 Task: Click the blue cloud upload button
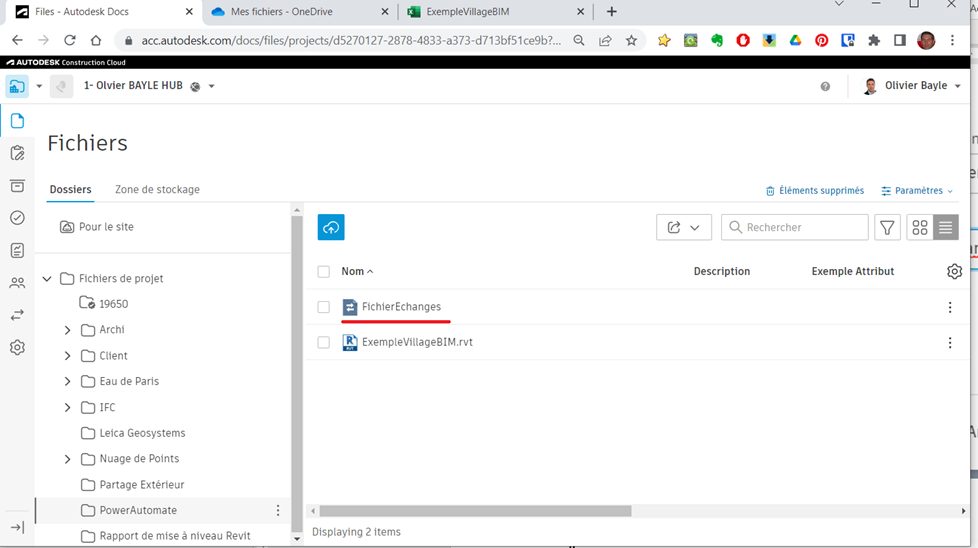(x=331, y=227)
